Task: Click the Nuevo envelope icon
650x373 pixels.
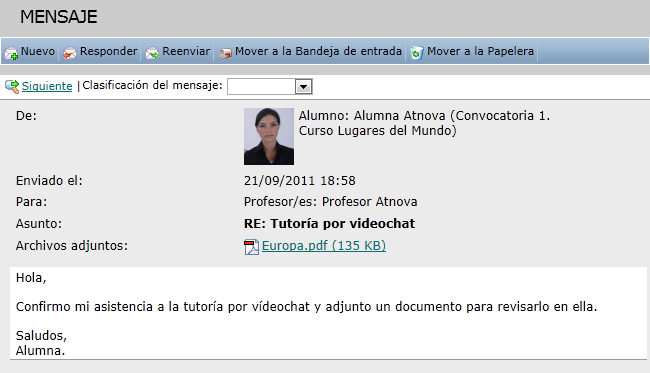Action: click(x=11, y=53)
